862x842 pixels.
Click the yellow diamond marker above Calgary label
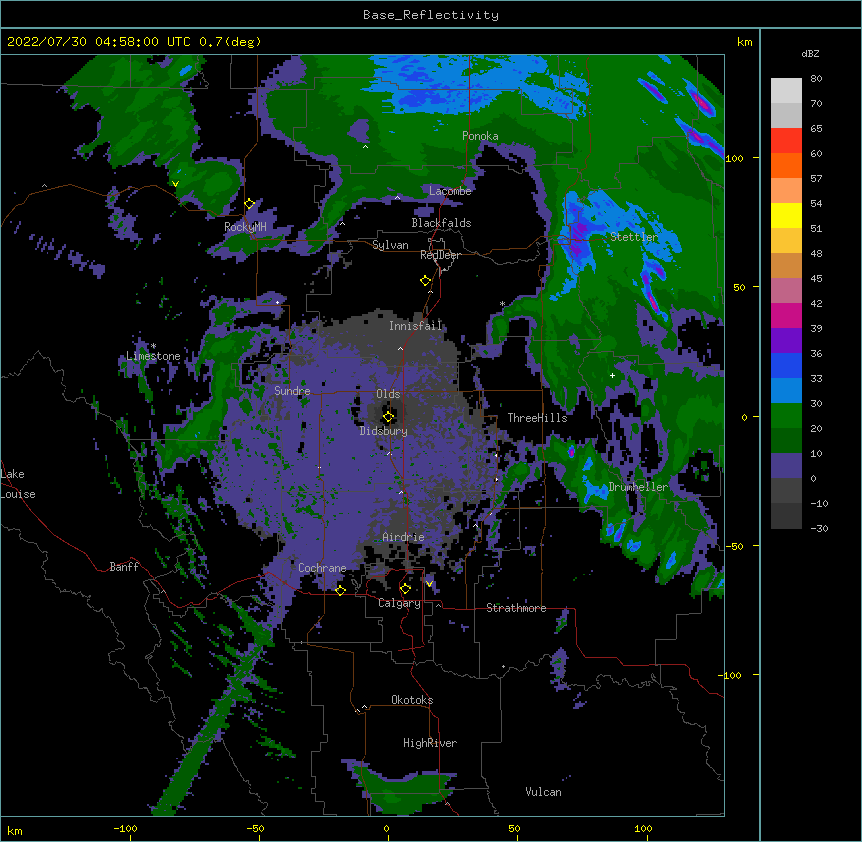point(405,589)
